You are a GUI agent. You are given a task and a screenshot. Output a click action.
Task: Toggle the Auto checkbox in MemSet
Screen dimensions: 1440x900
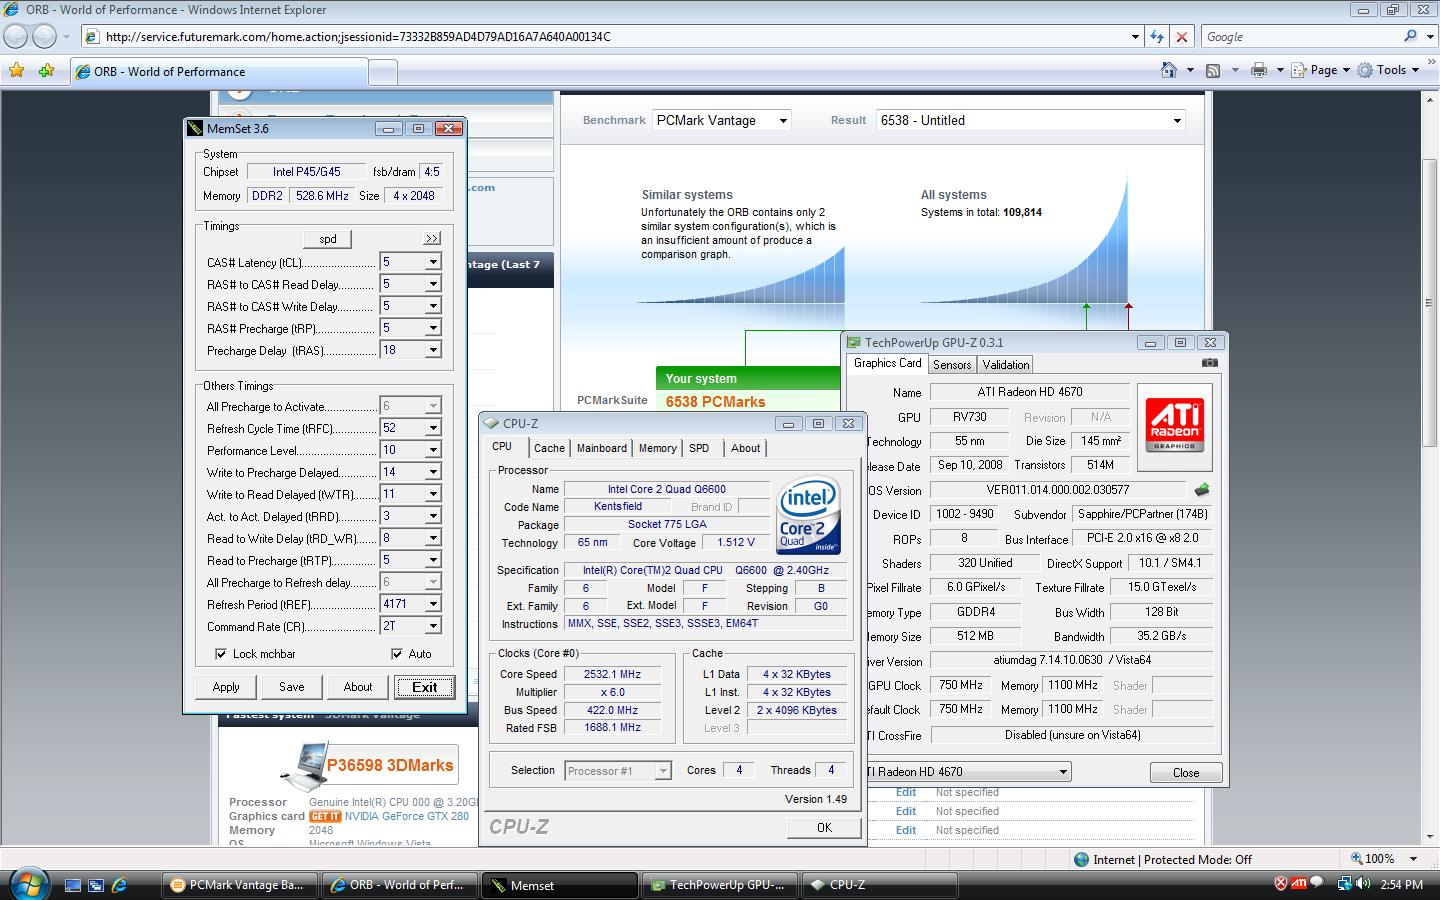point(397,654)
